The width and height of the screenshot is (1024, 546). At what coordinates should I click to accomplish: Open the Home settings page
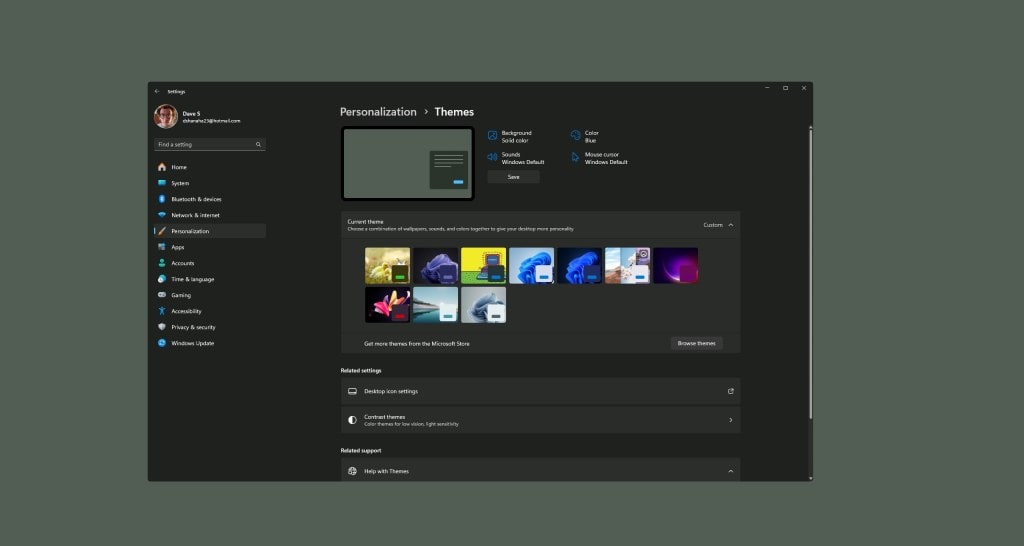210,167
